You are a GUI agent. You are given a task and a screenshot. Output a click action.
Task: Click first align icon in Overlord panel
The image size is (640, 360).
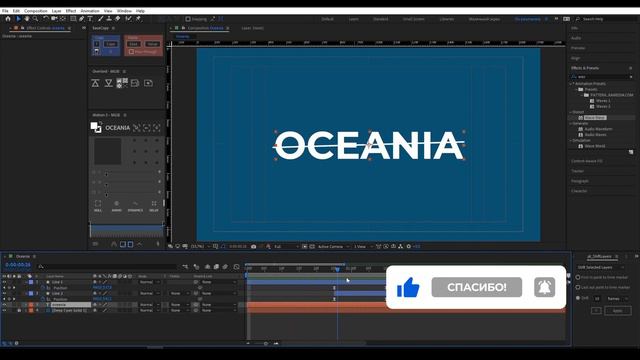point(95,83)
